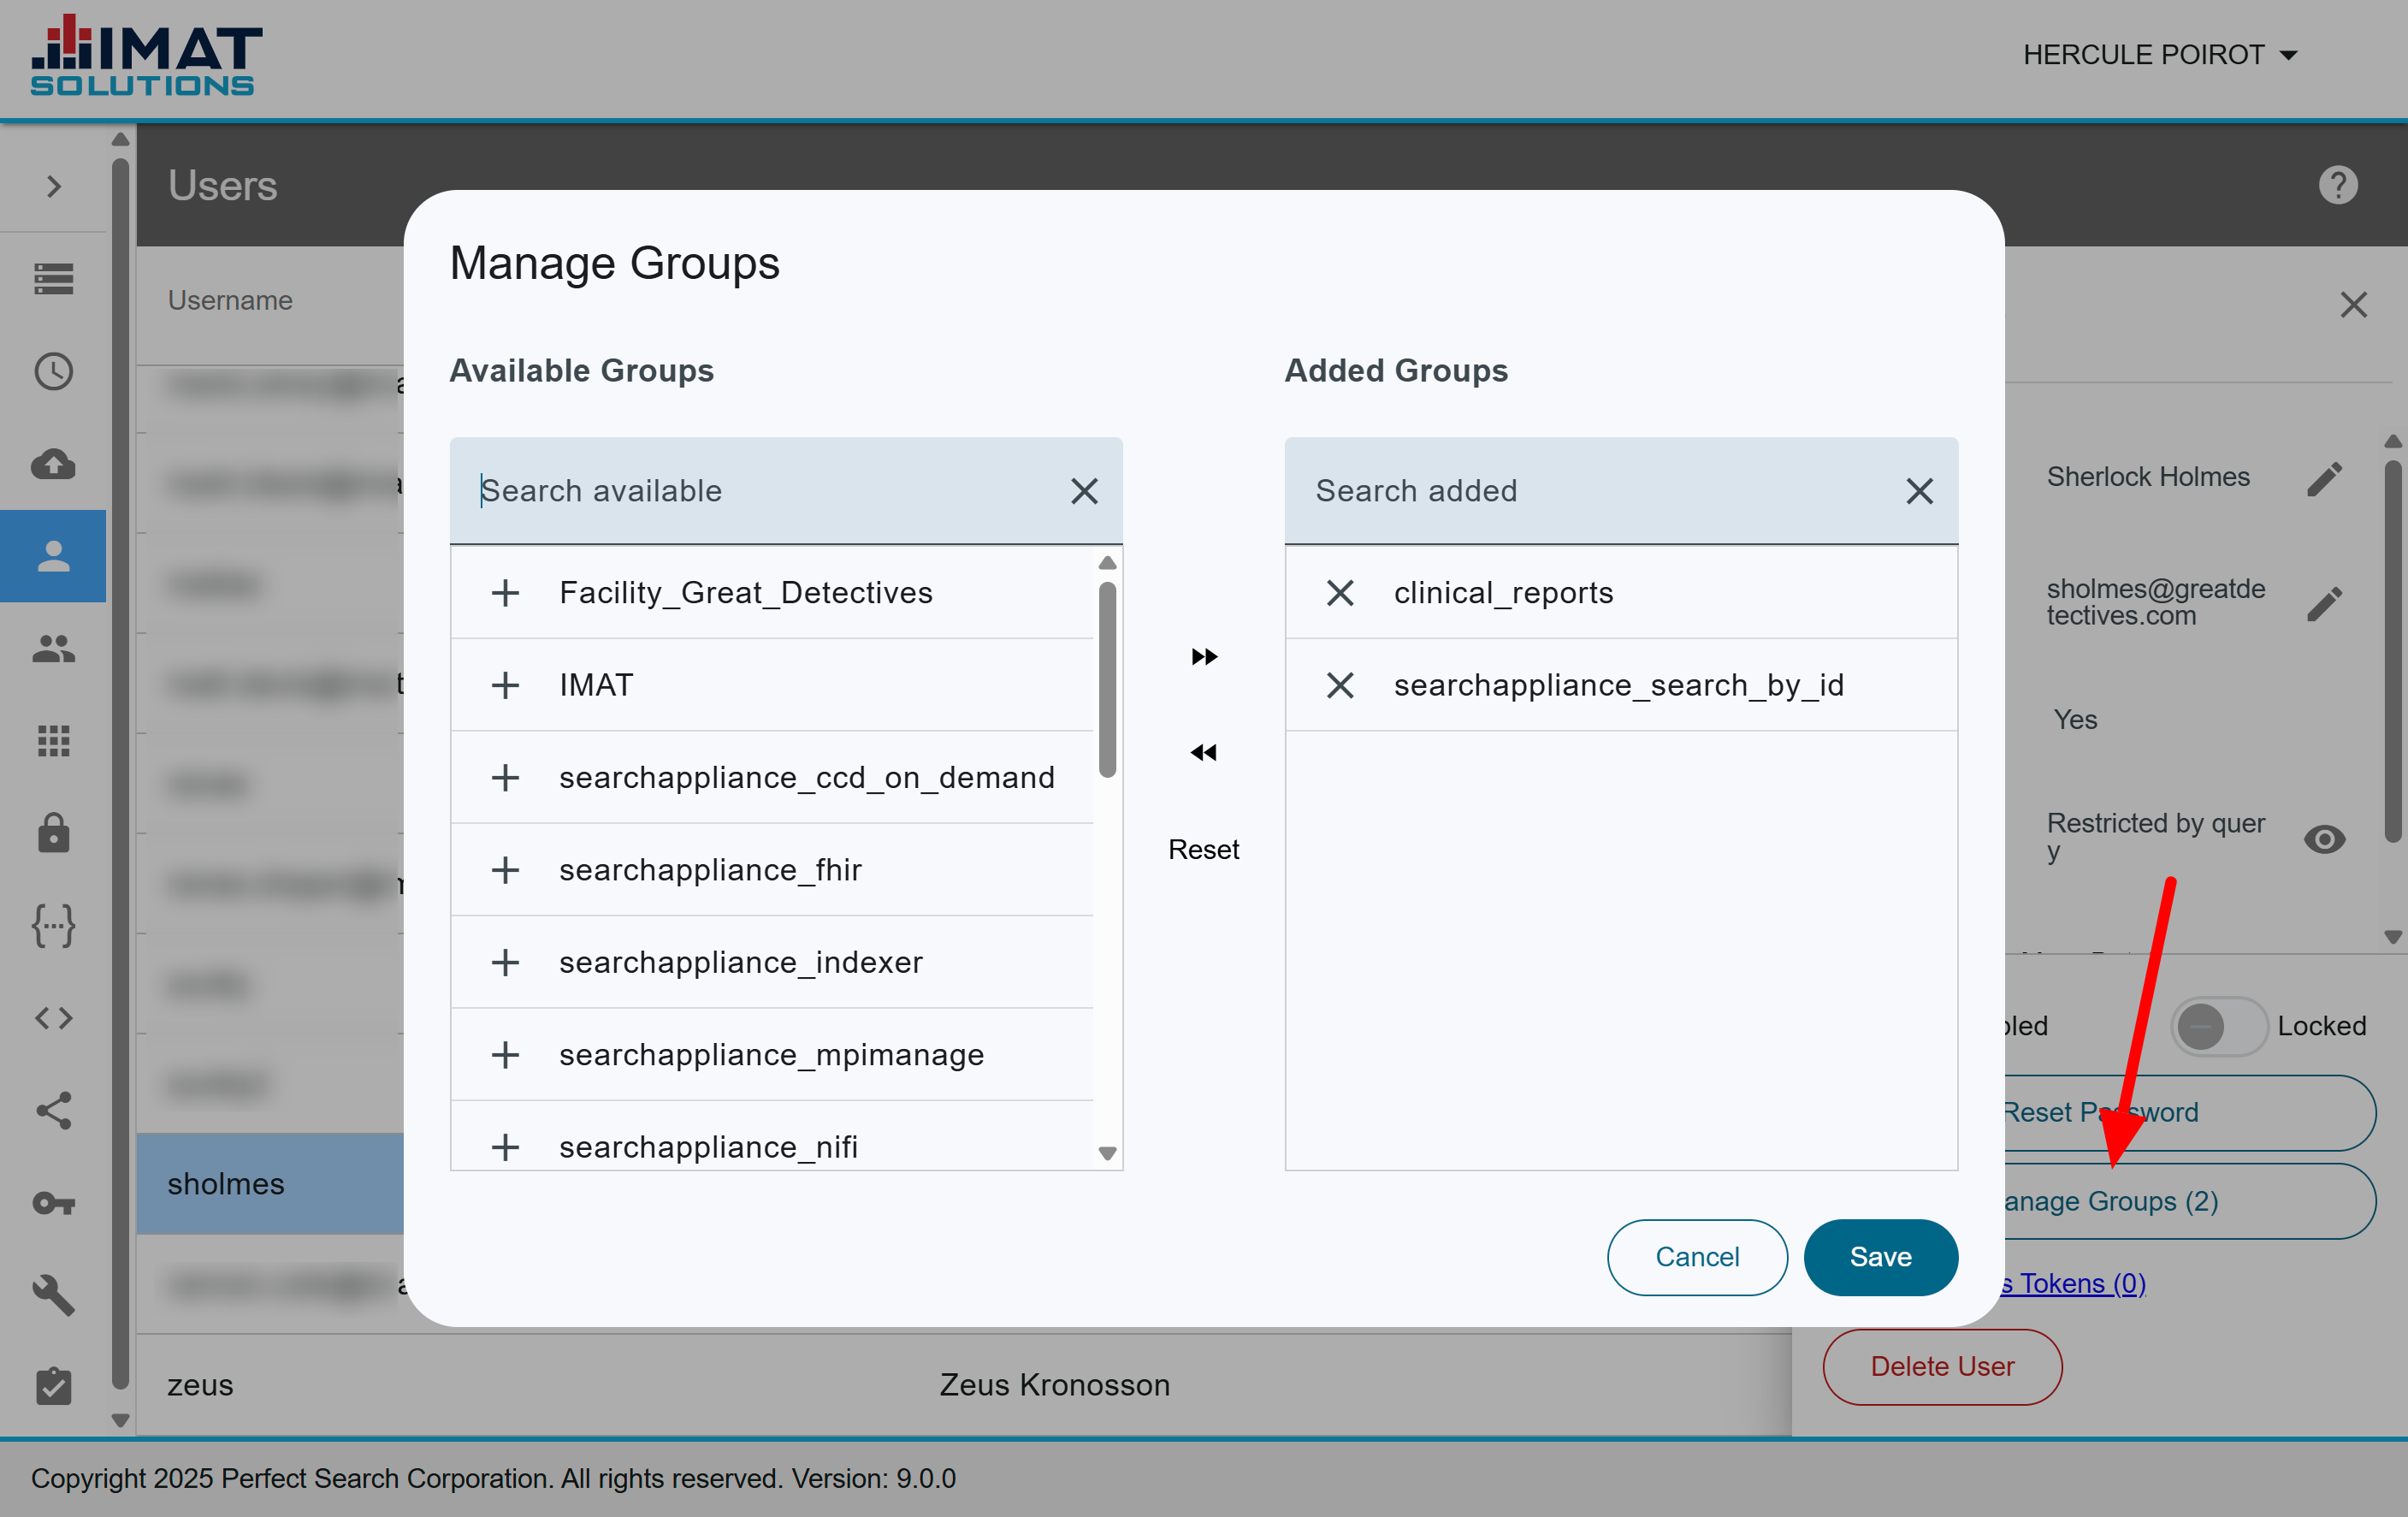
Task: Add the searchappliance_mpimanage group
Action: [505, 1055]
